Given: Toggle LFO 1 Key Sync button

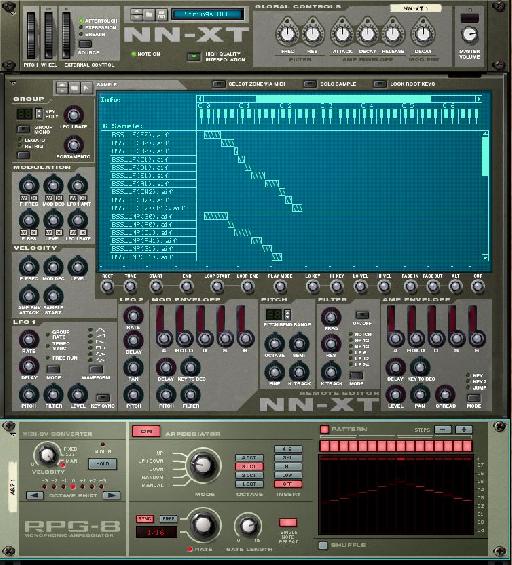Looking at the screenshot, I should click(103, 397).
